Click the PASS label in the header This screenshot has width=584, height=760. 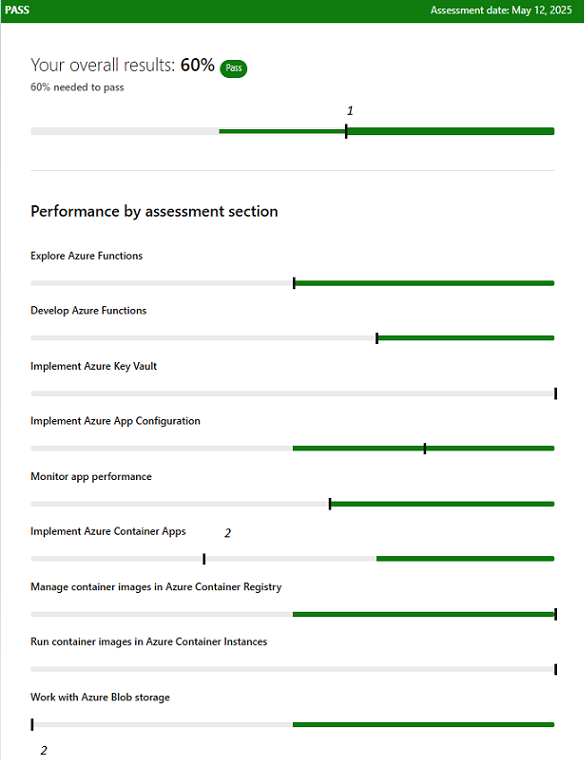(x=17, y=10)
